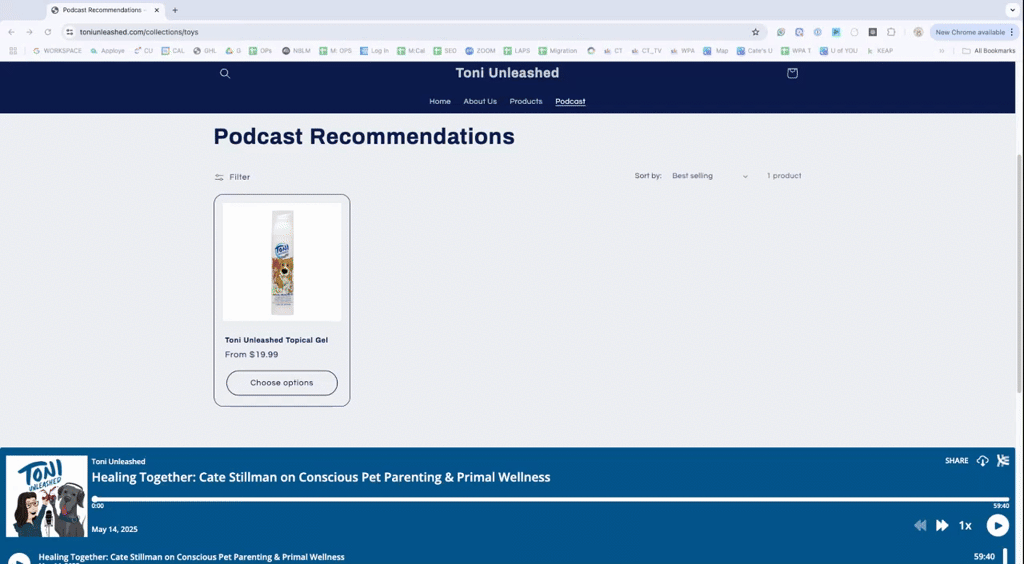Image resolution: width=1024 pixels, height=564 pixels.
Task: Open the Products menu item
Action: tap(526, 102)
